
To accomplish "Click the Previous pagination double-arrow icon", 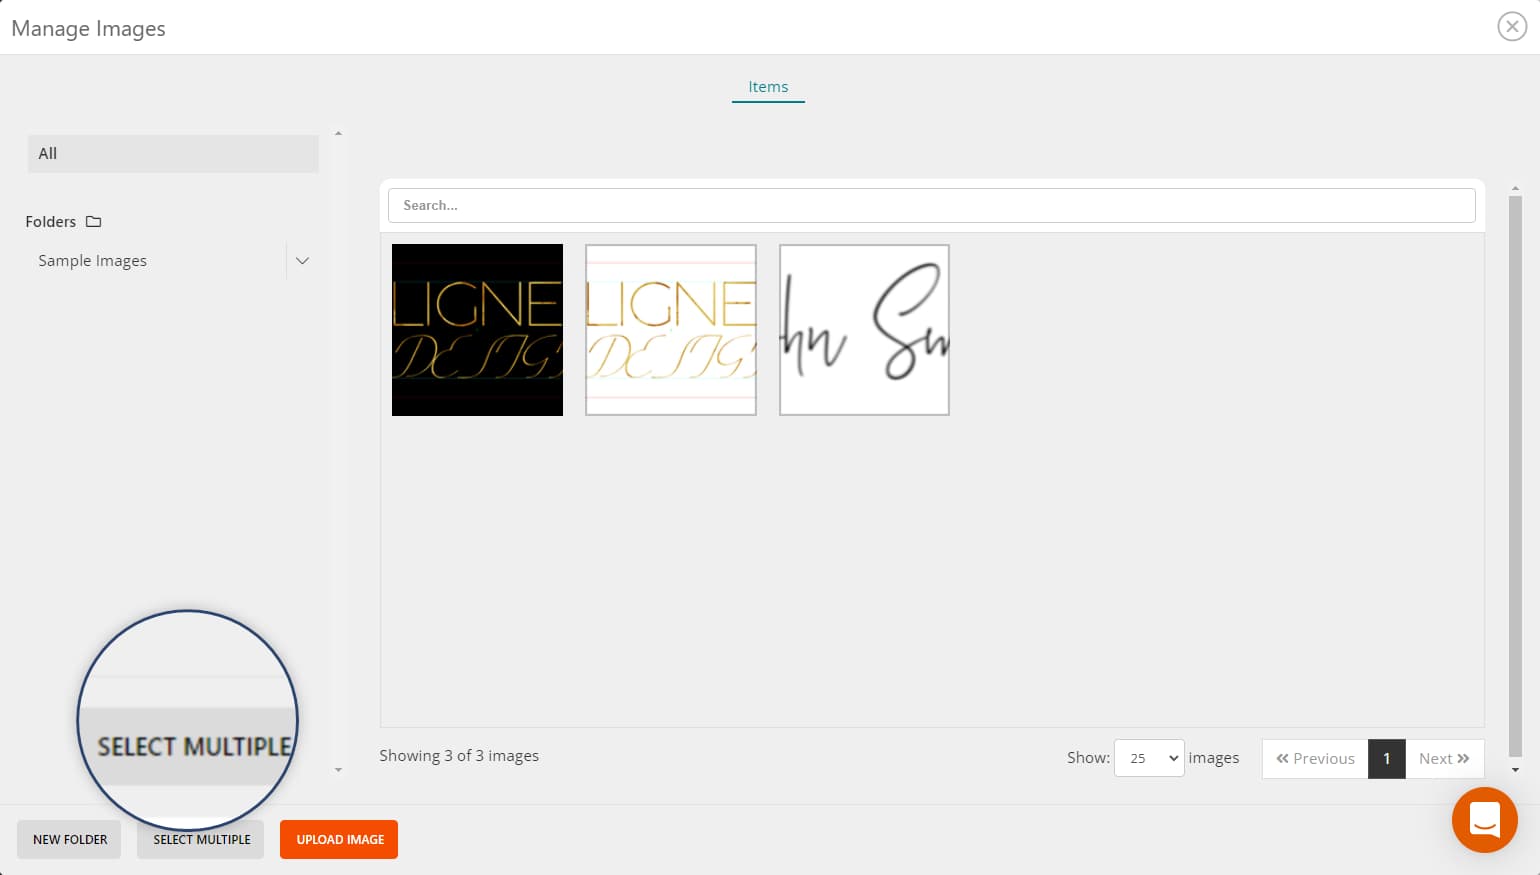I will (x=1283, y=759).
